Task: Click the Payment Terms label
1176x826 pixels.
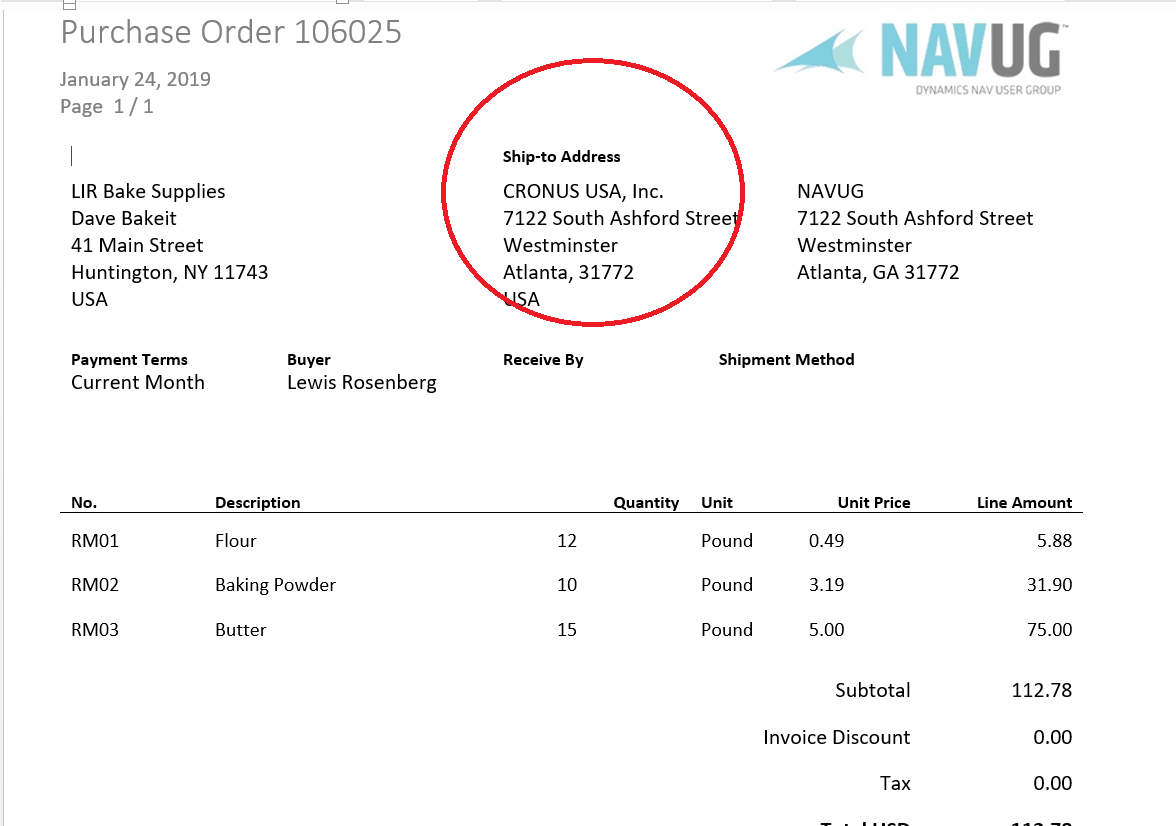Action: (x=129, y=360)
